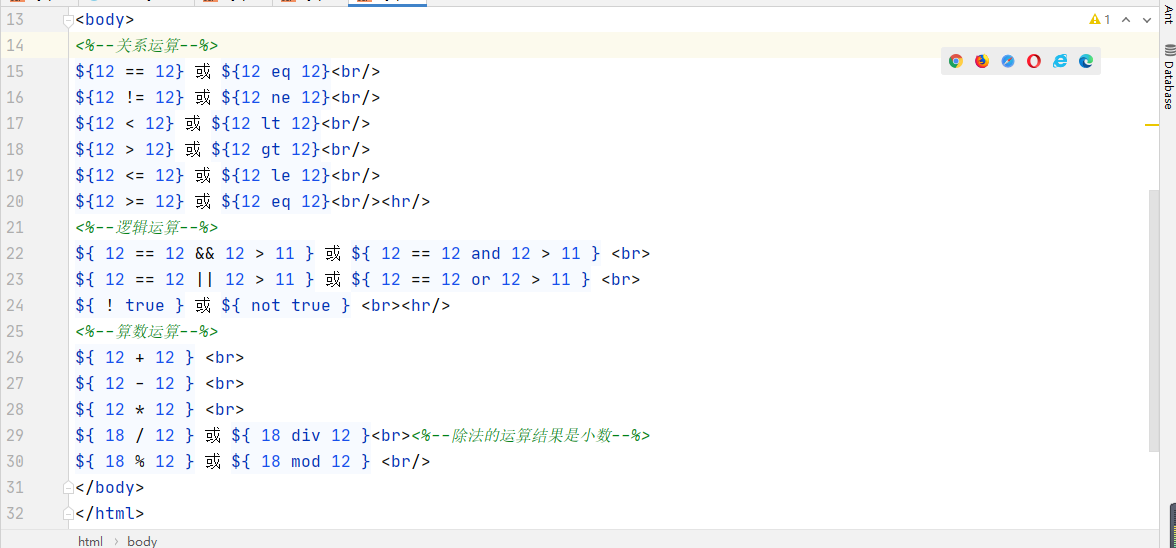Click the 除法的运算结果是小数 comment
The height and width of the screenshot is (548, 1176).
coord(530,436)
